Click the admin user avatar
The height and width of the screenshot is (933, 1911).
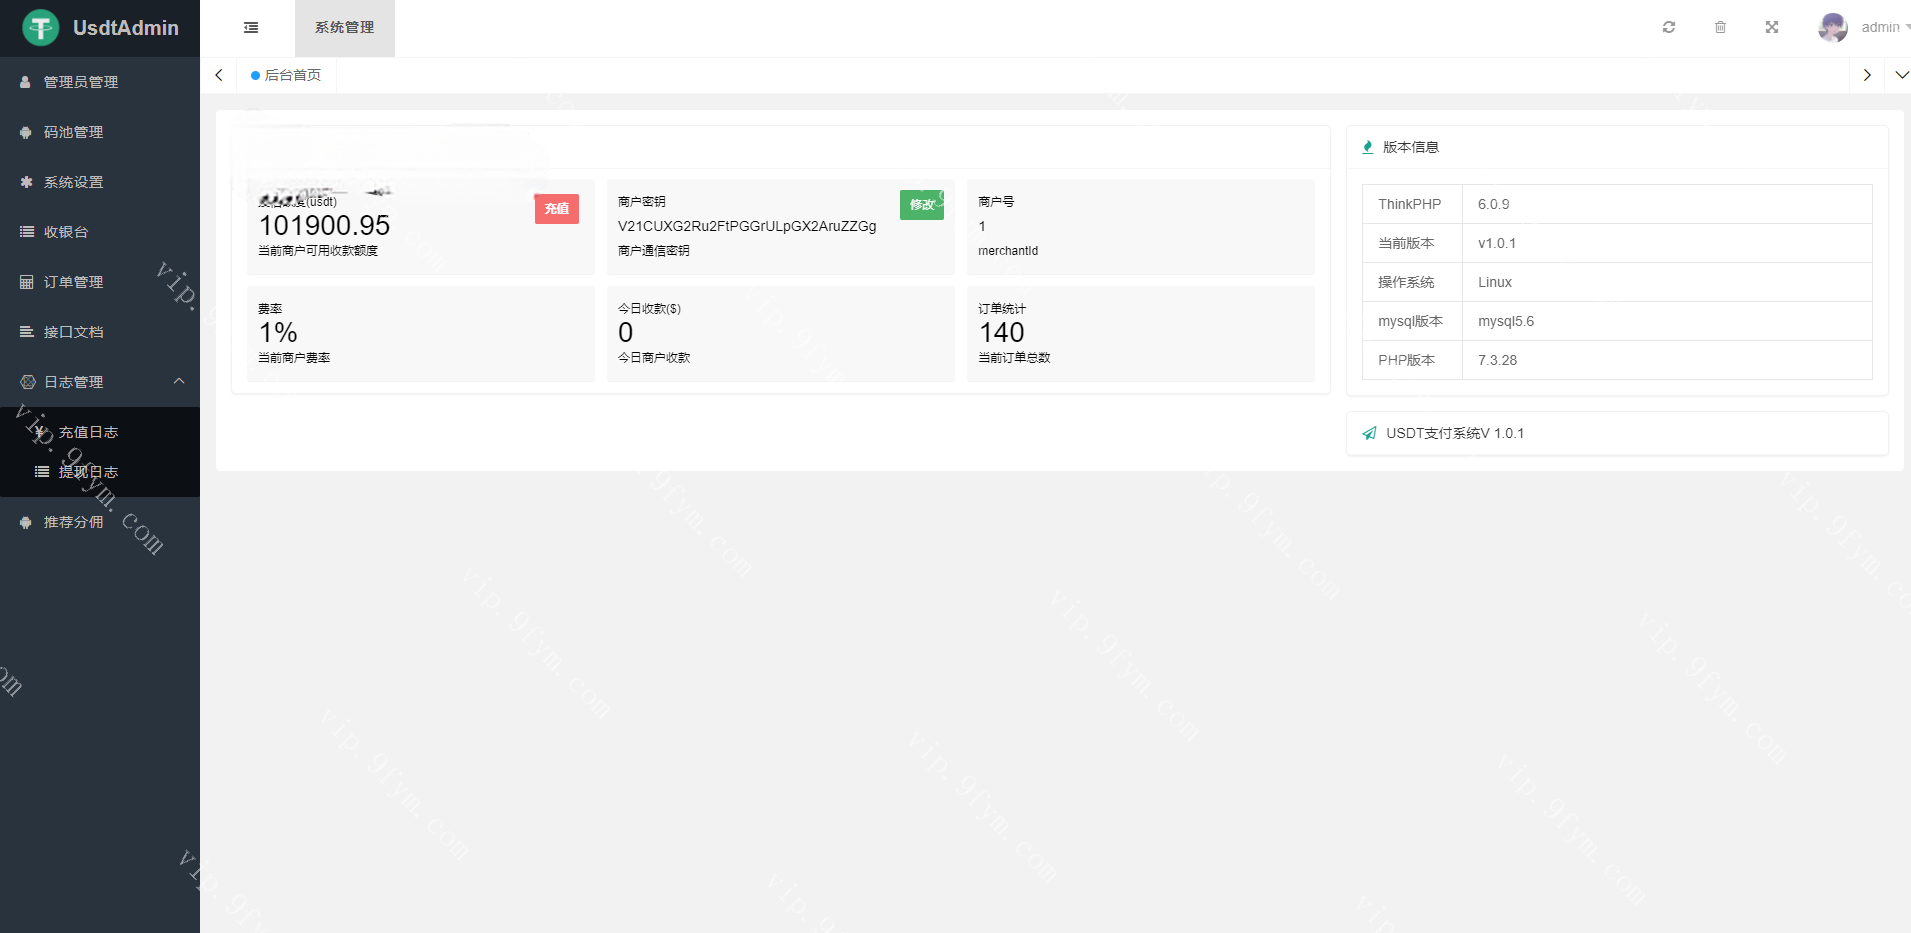1832,28
